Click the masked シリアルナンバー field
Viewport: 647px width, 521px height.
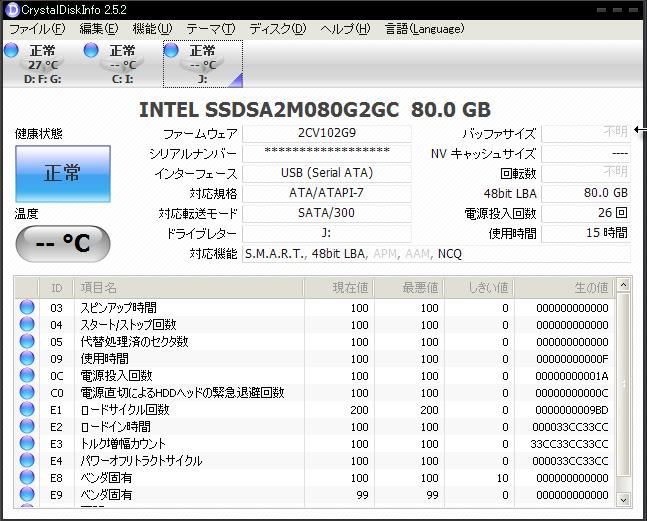click(x=327, y=153)
